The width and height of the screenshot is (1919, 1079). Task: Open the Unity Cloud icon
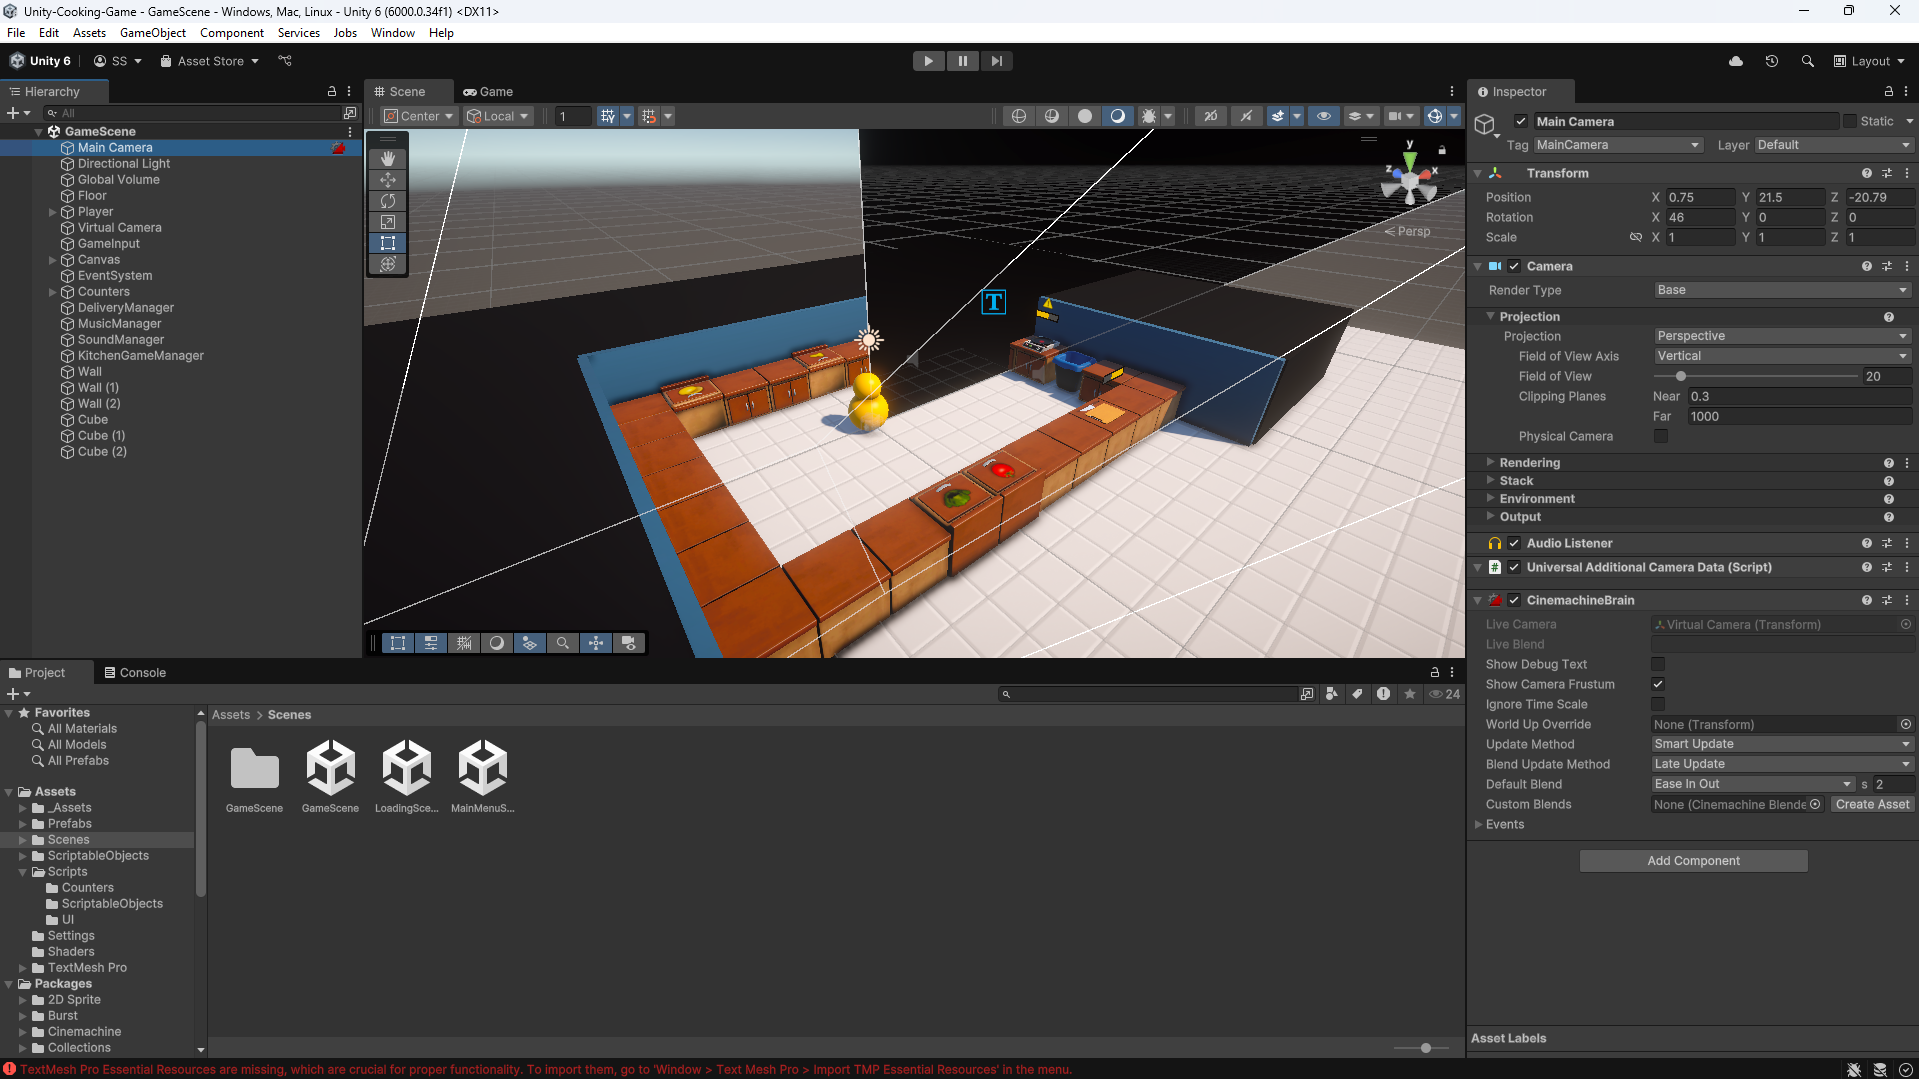(x=1735, y=61)
